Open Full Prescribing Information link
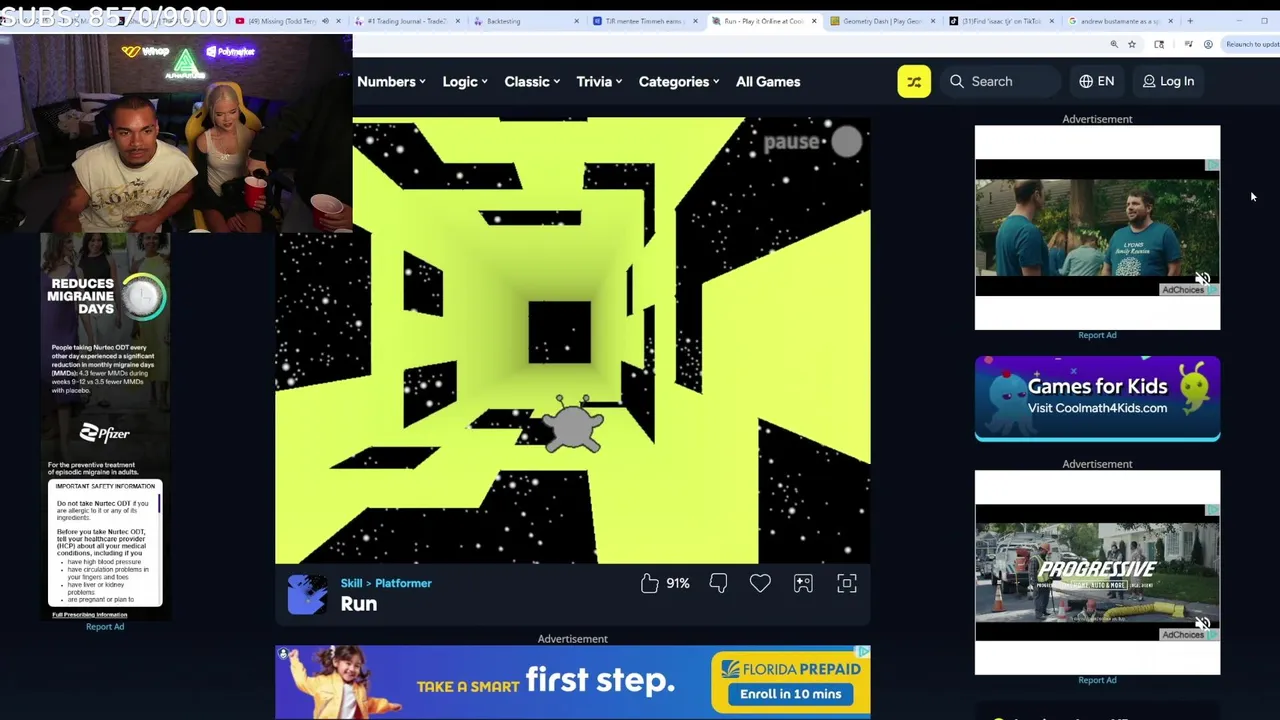Viewport: 1280px width, 720px height. click(90, 615)
